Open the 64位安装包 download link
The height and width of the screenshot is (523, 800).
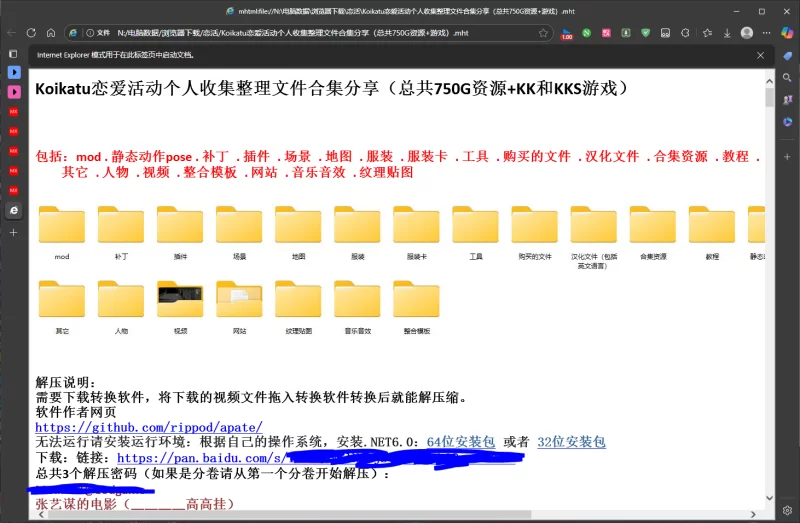(x=461, y=442)
